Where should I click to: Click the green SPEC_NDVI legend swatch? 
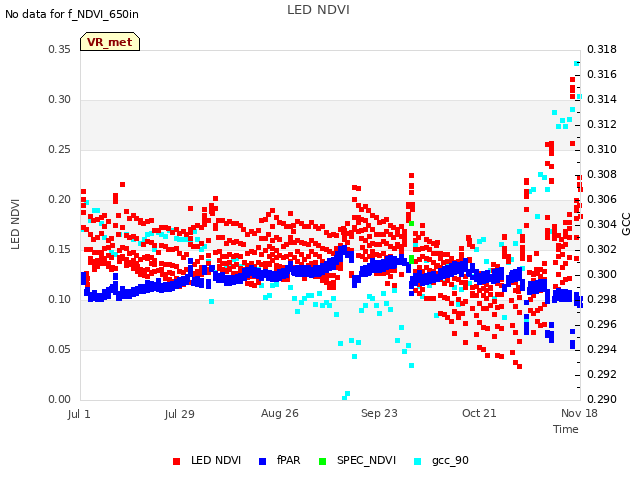[x=322, y=461]
